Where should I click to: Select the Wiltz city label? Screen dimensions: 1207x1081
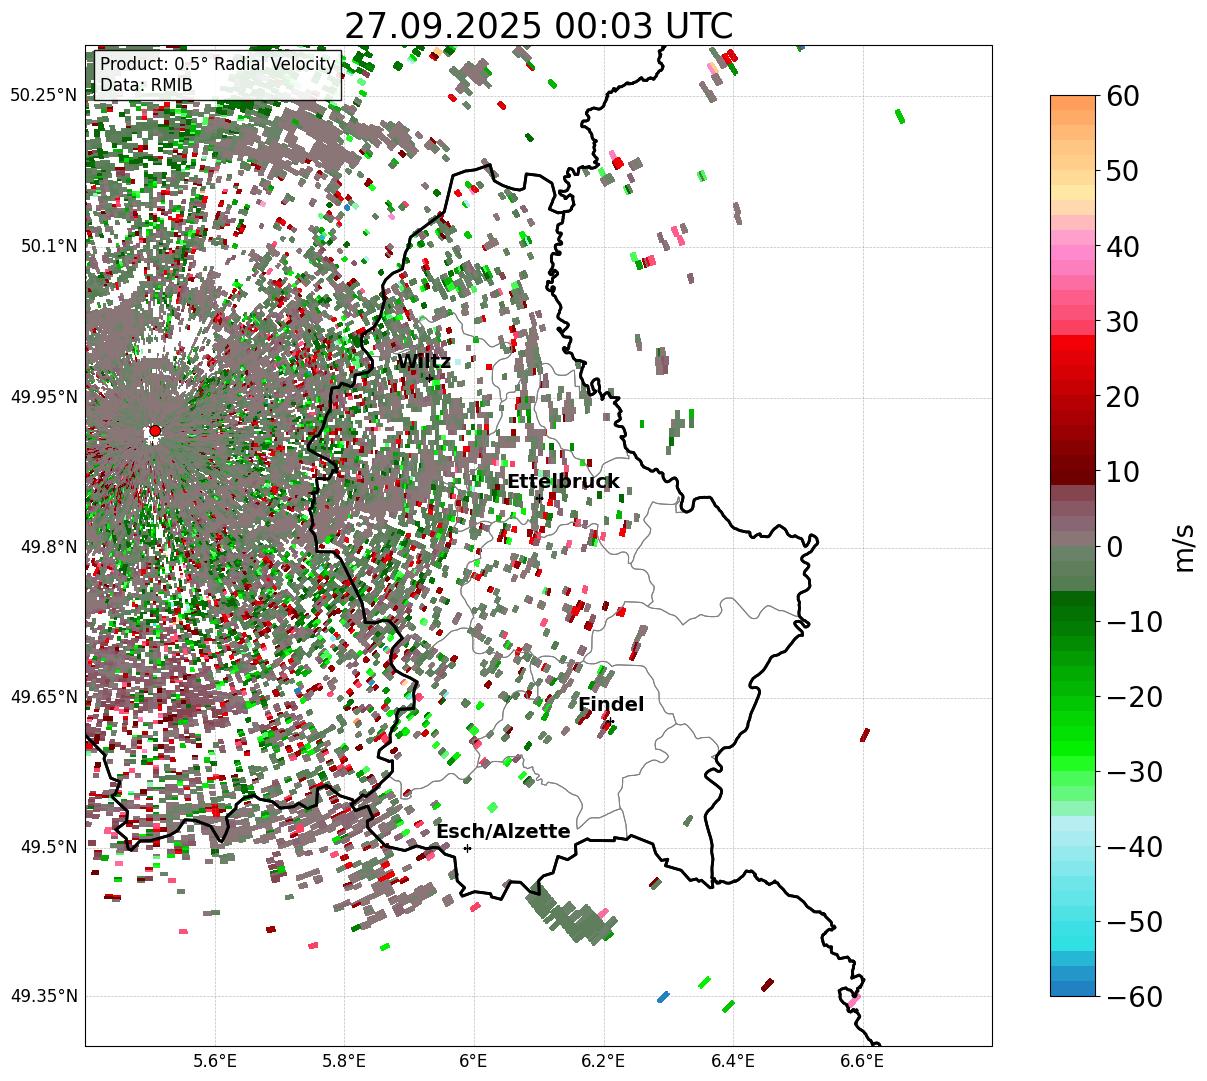tap(424, 362)
